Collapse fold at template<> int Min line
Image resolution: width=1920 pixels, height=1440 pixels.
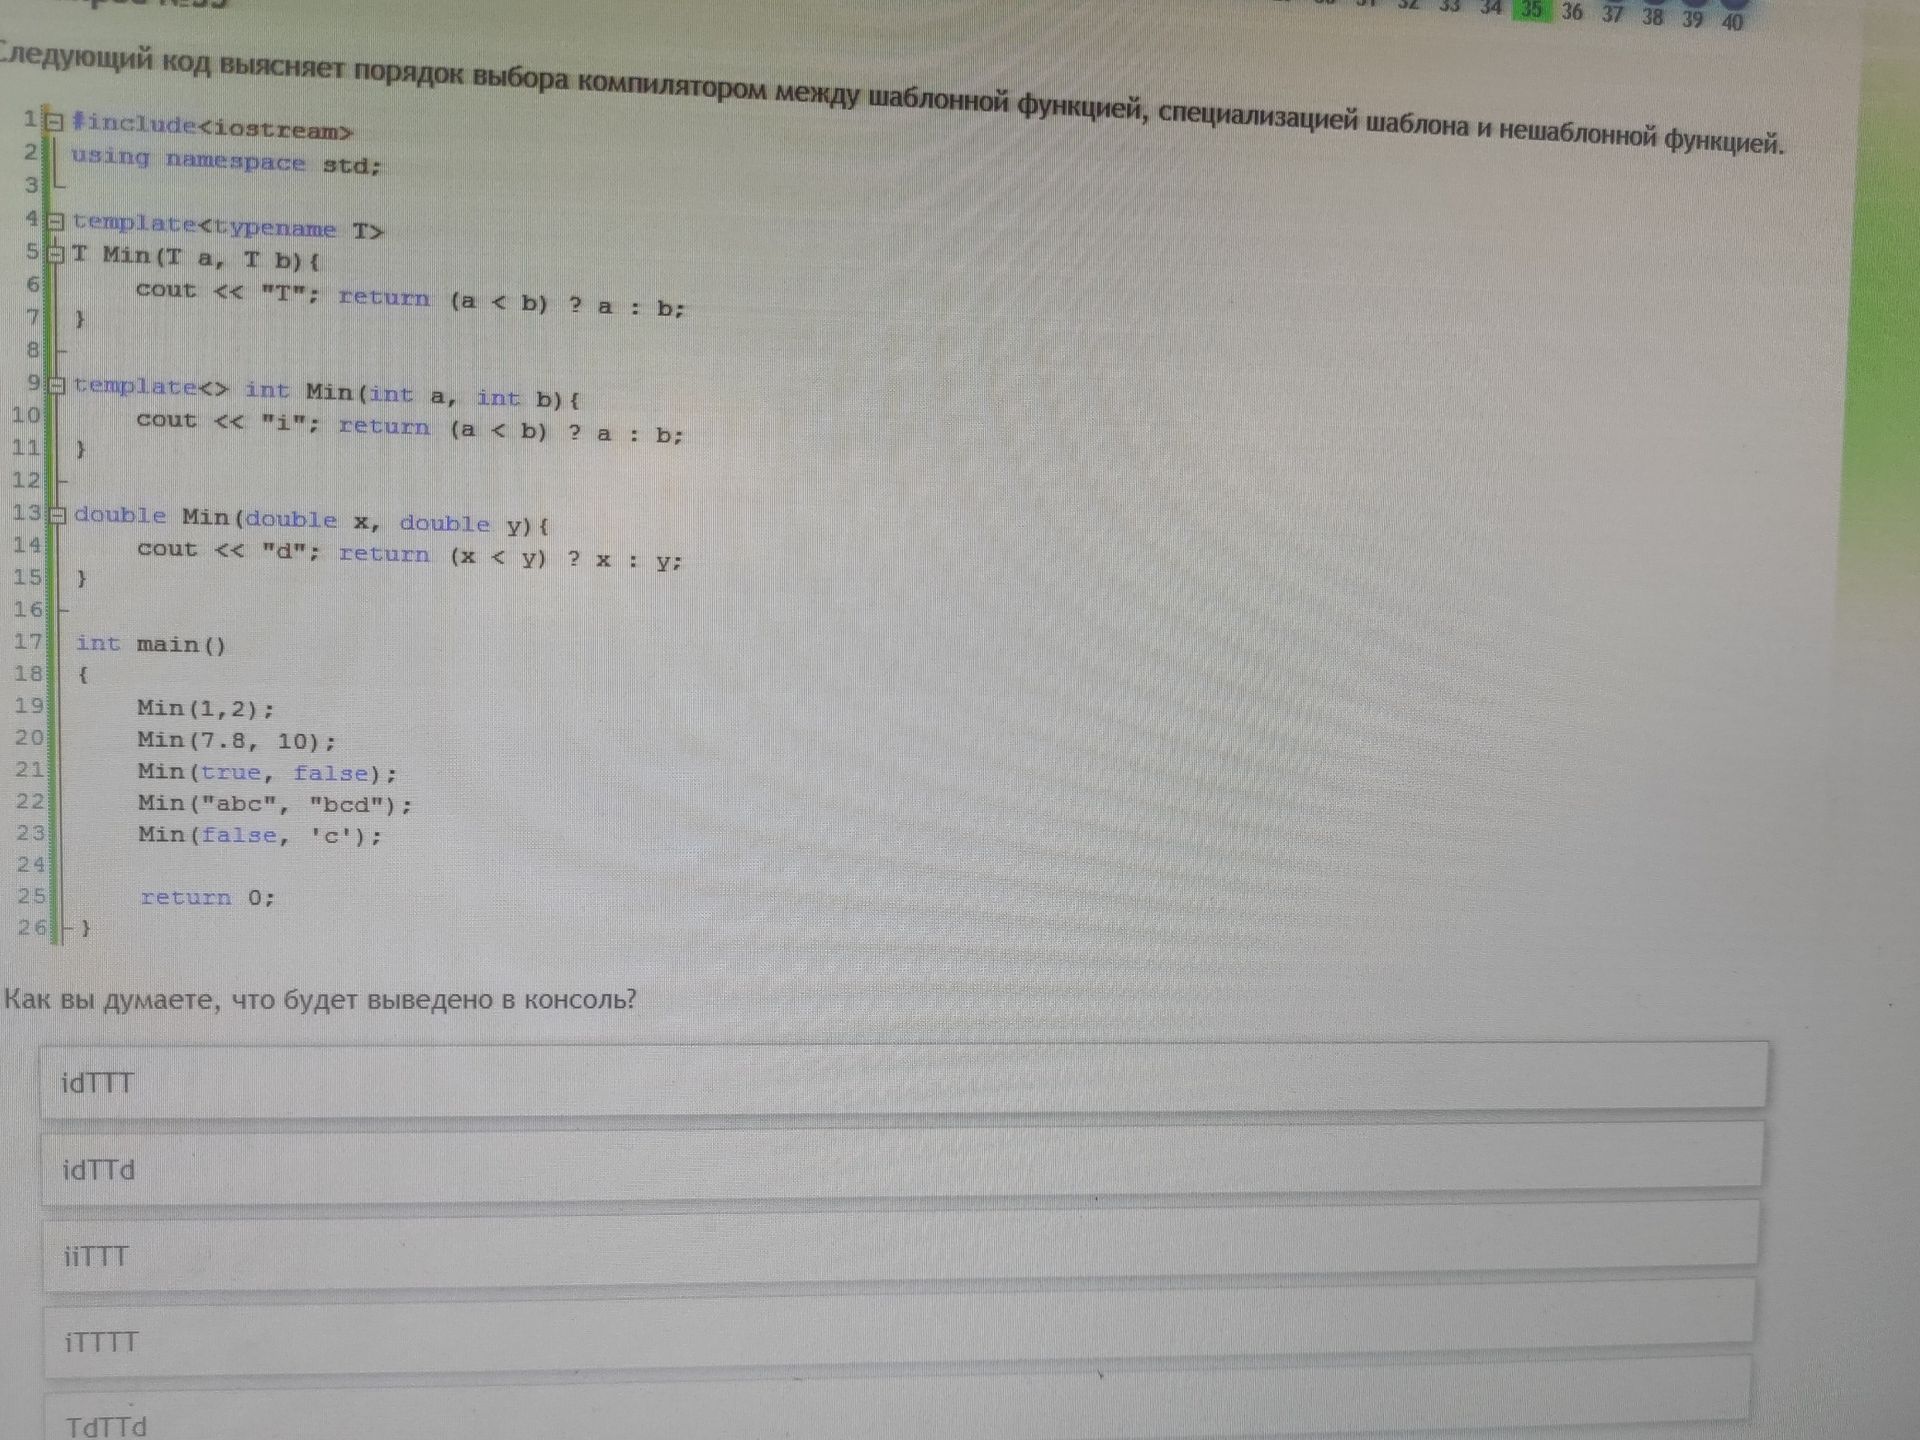[x=57, y=385]
